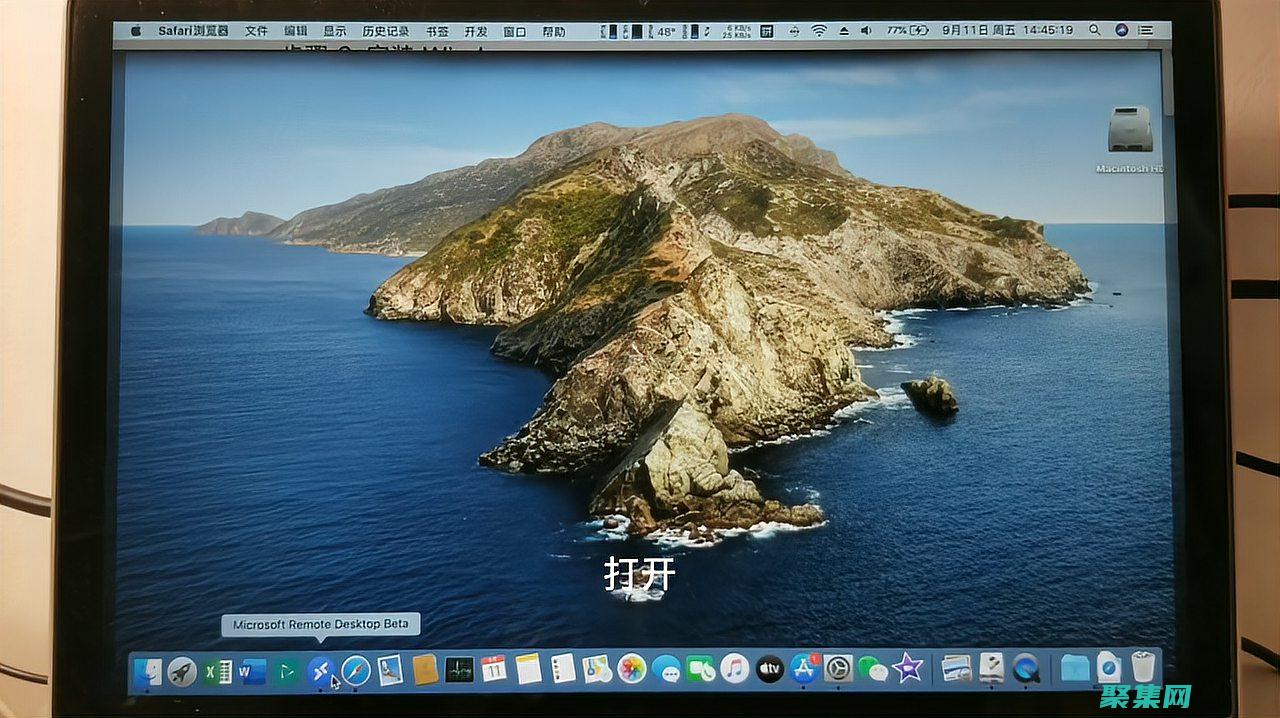Open the battery status showing 77%
Viewport: 1280px width, 718px height.
coord(905,30)
